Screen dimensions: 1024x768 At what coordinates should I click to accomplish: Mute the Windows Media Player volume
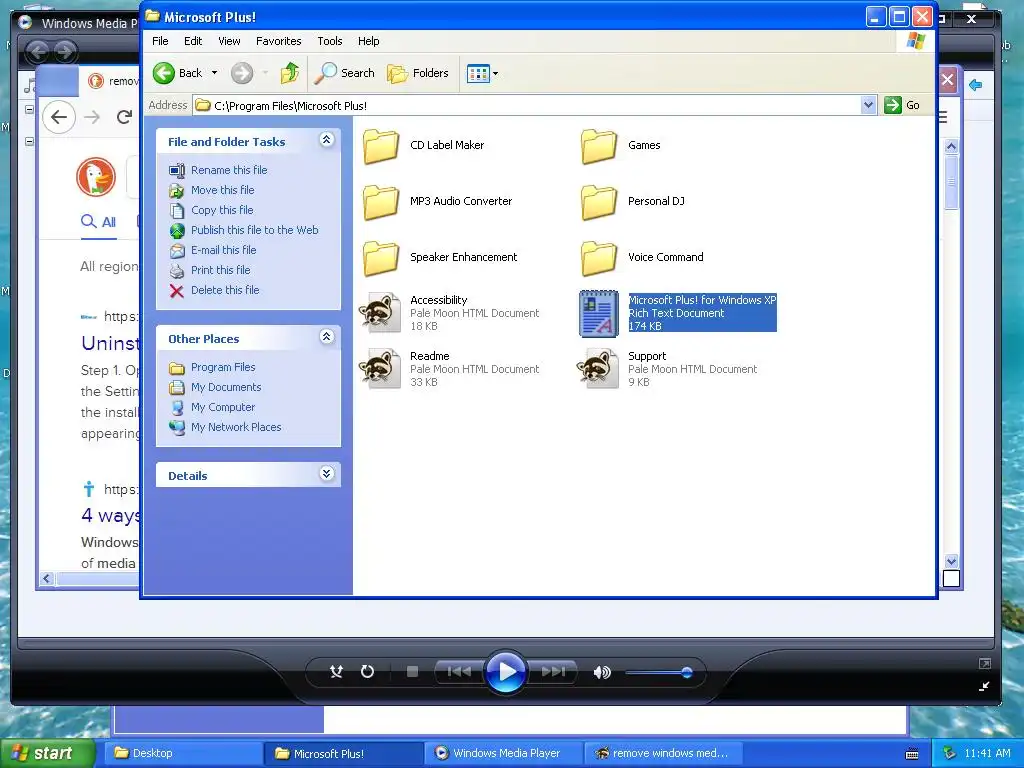[x=601, y=672]
